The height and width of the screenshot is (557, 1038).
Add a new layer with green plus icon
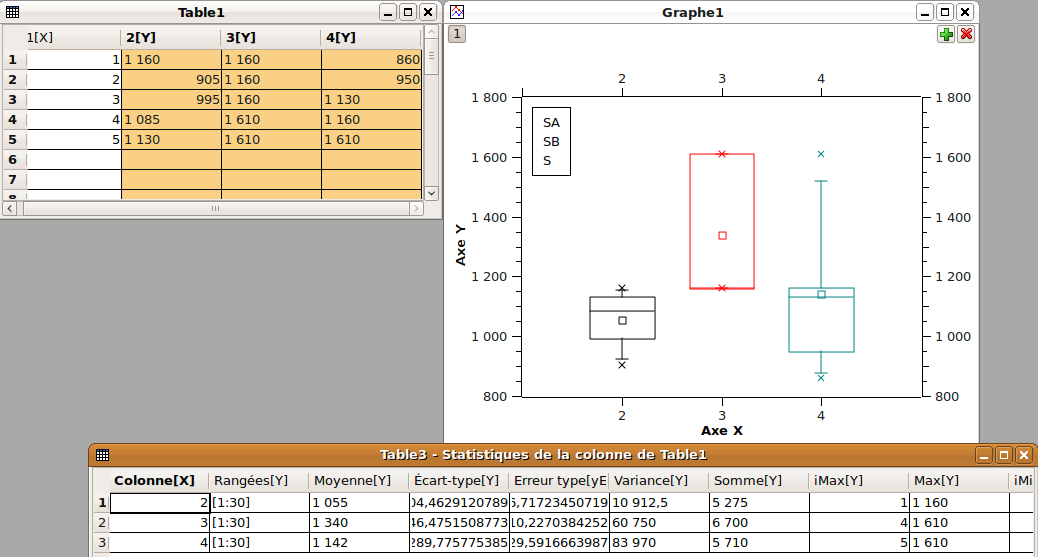(945, 34)
